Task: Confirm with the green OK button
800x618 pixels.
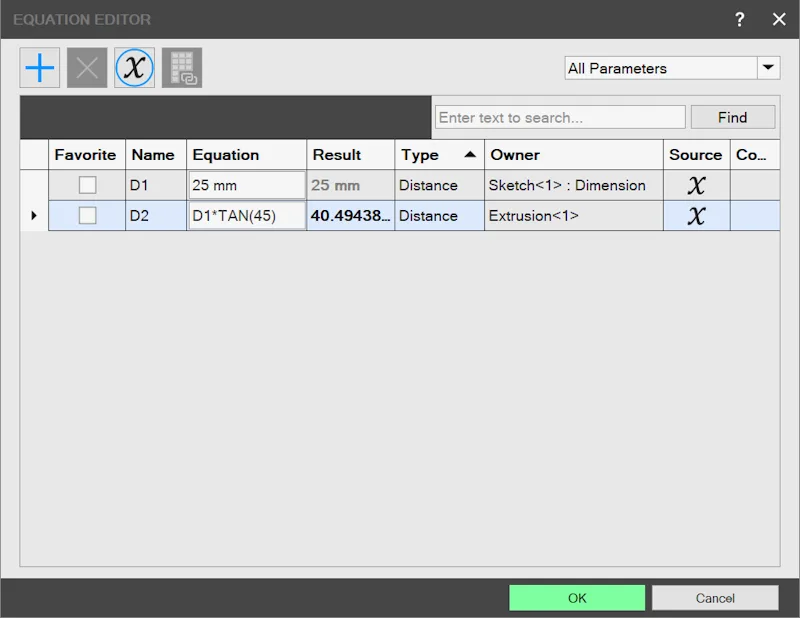Action: click(577, 598)
